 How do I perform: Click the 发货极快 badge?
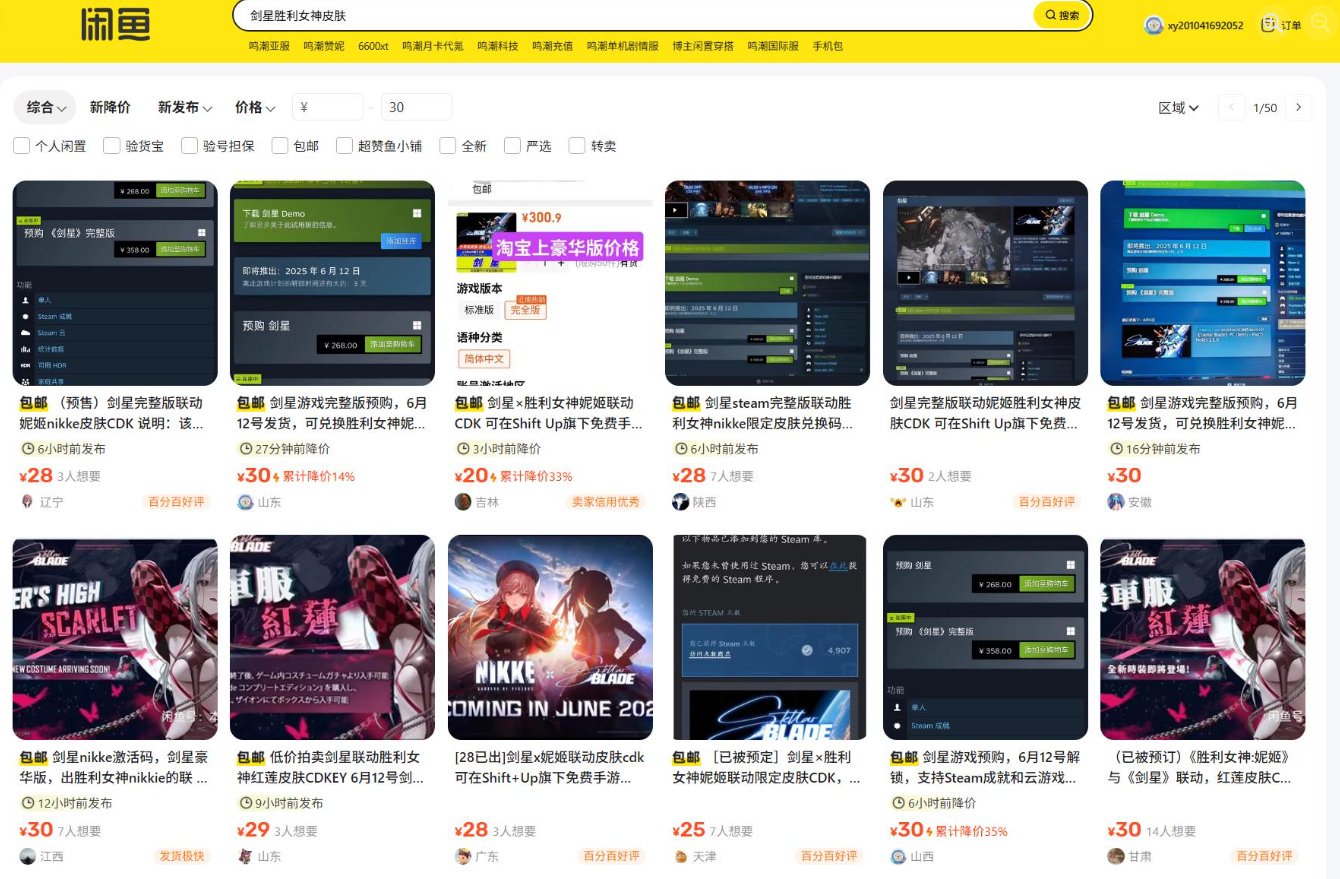pos(182,856)
